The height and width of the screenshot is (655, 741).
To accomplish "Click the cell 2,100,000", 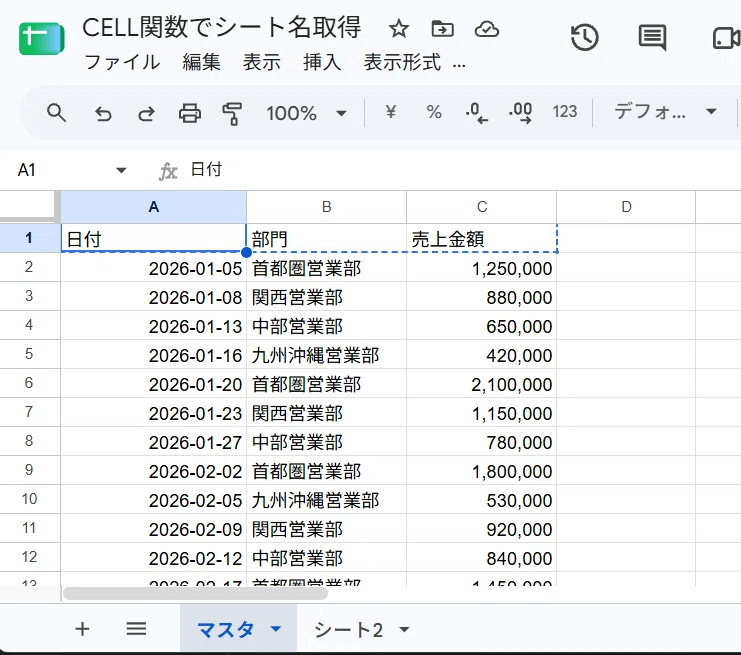I will [x=482, y=384].
